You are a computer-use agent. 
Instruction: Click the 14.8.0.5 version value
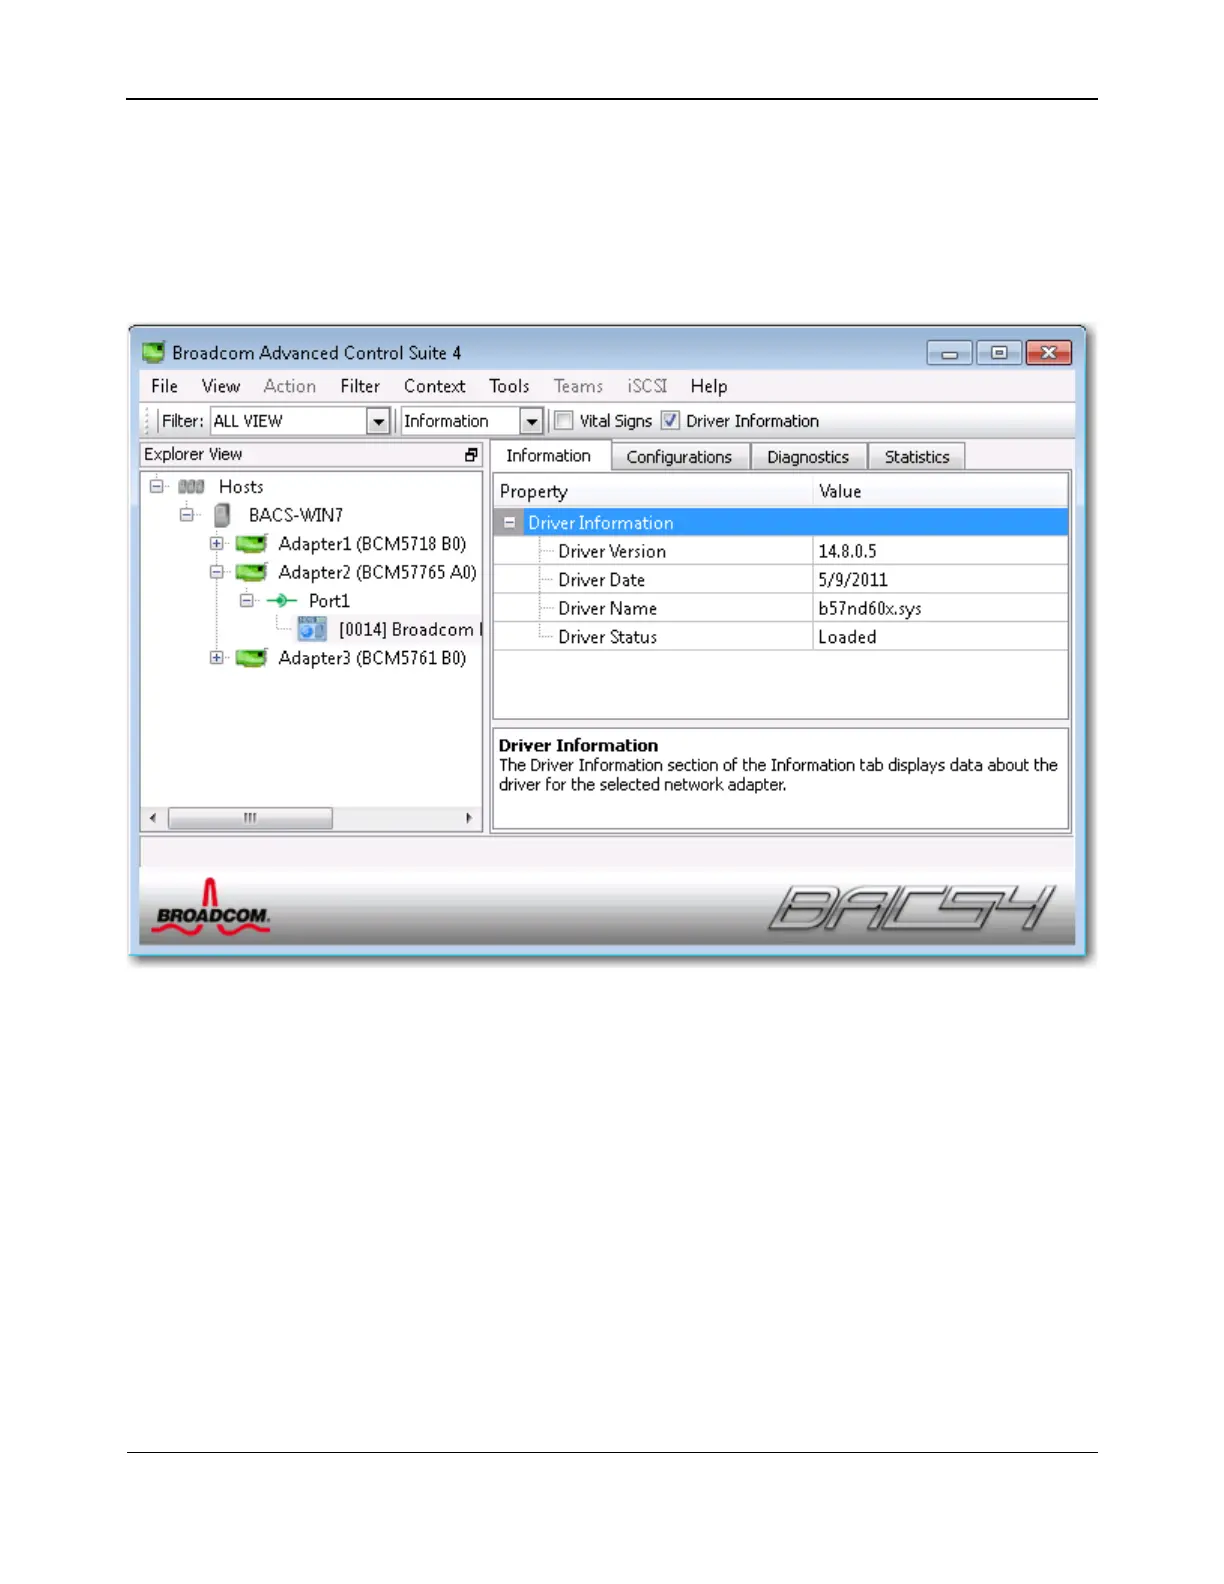pos(847,551)
